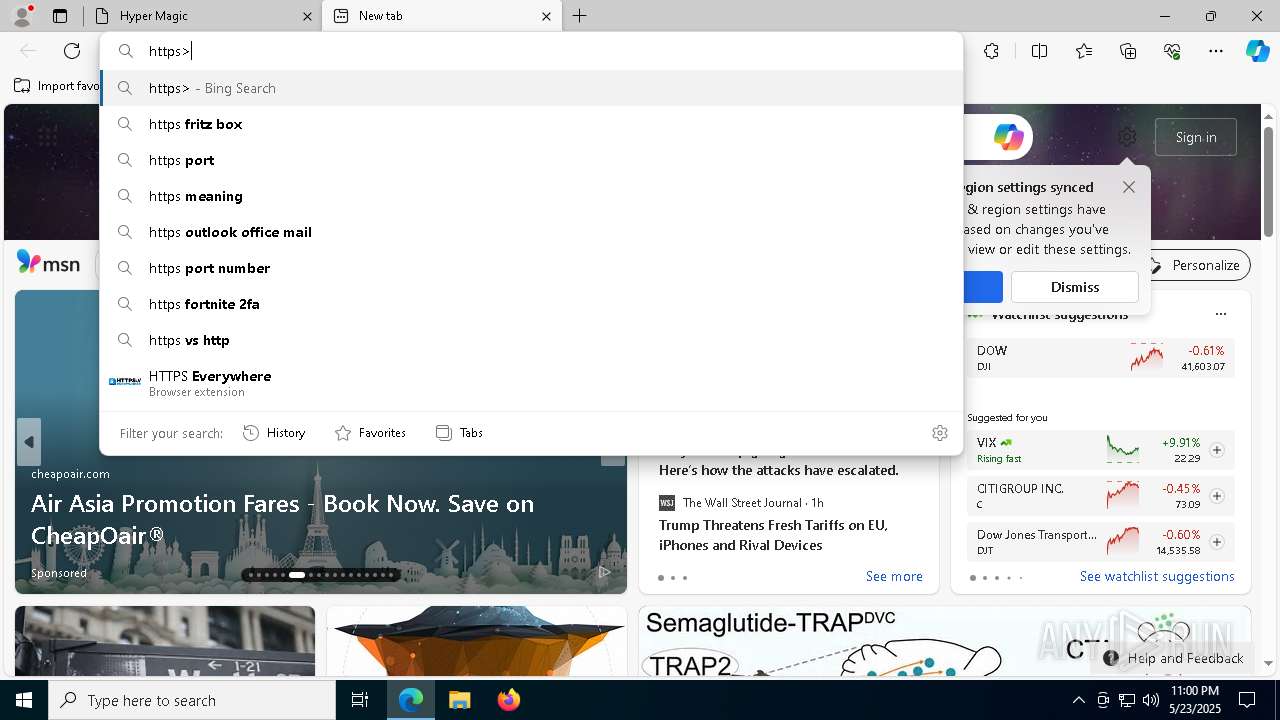Click Windows taskbar search box

click(x=192, y=700)
